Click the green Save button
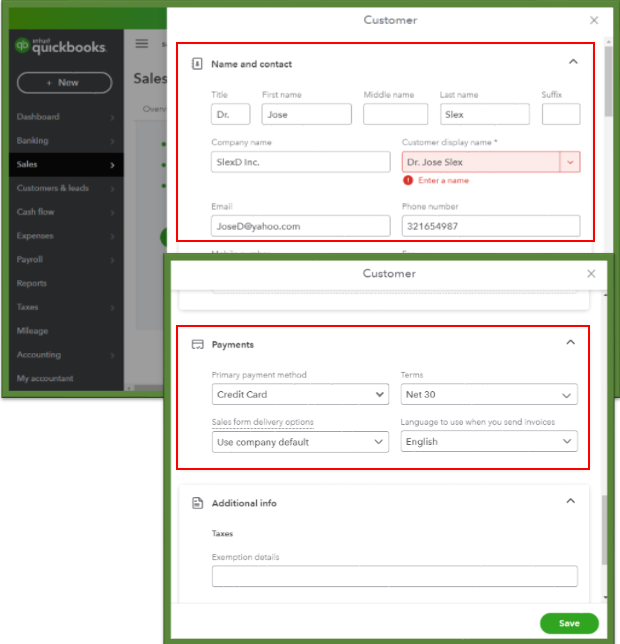 569,623
